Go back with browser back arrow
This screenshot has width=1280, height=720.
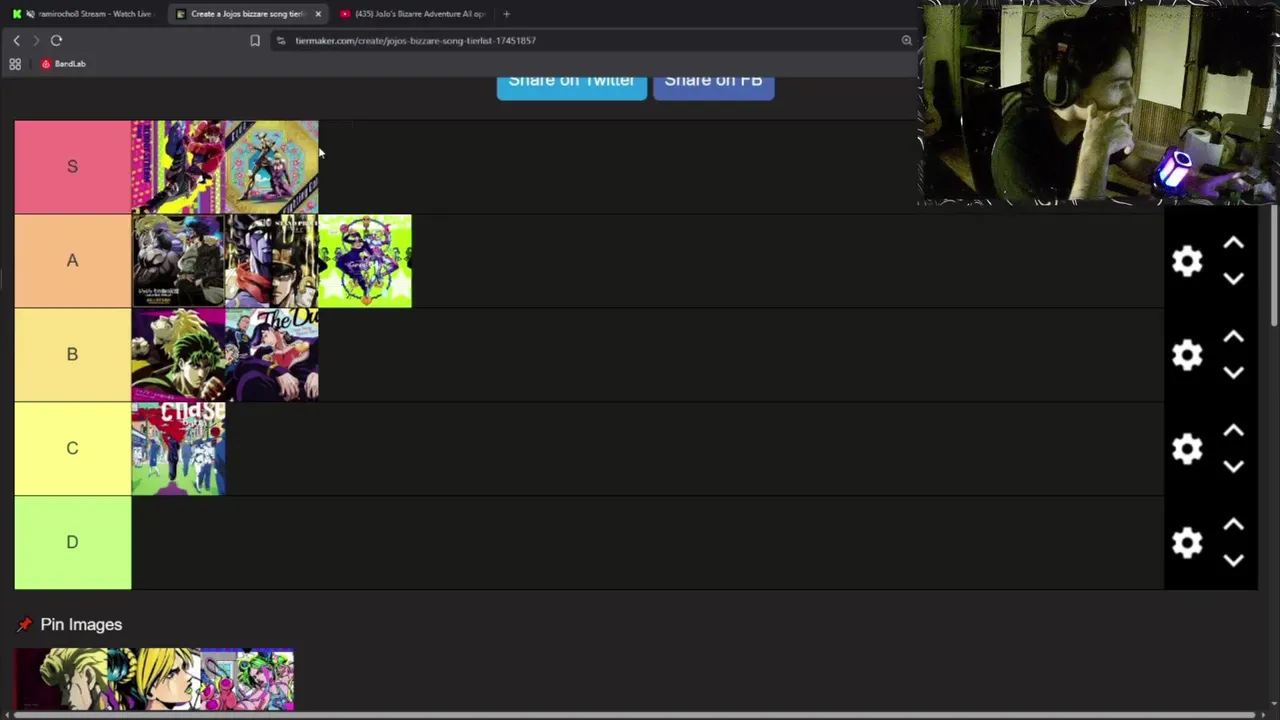16,40
